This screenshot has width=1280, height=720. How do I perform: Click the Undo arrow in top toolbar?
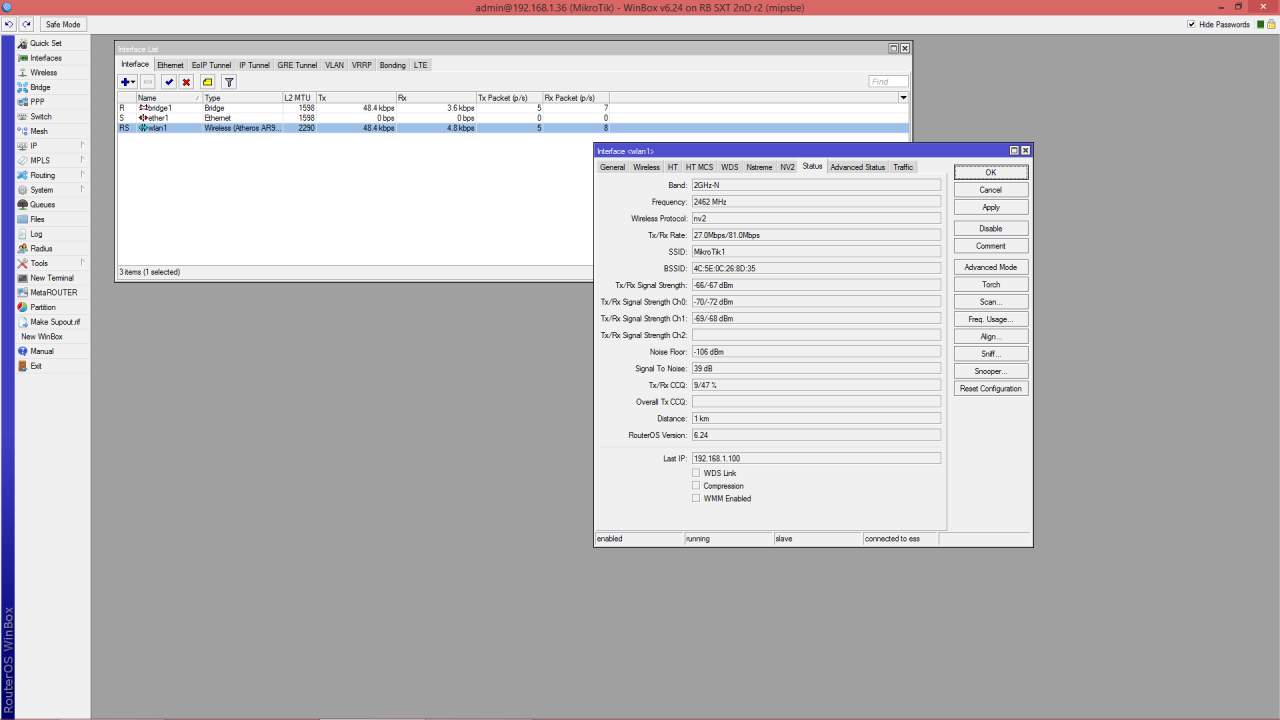10,24
